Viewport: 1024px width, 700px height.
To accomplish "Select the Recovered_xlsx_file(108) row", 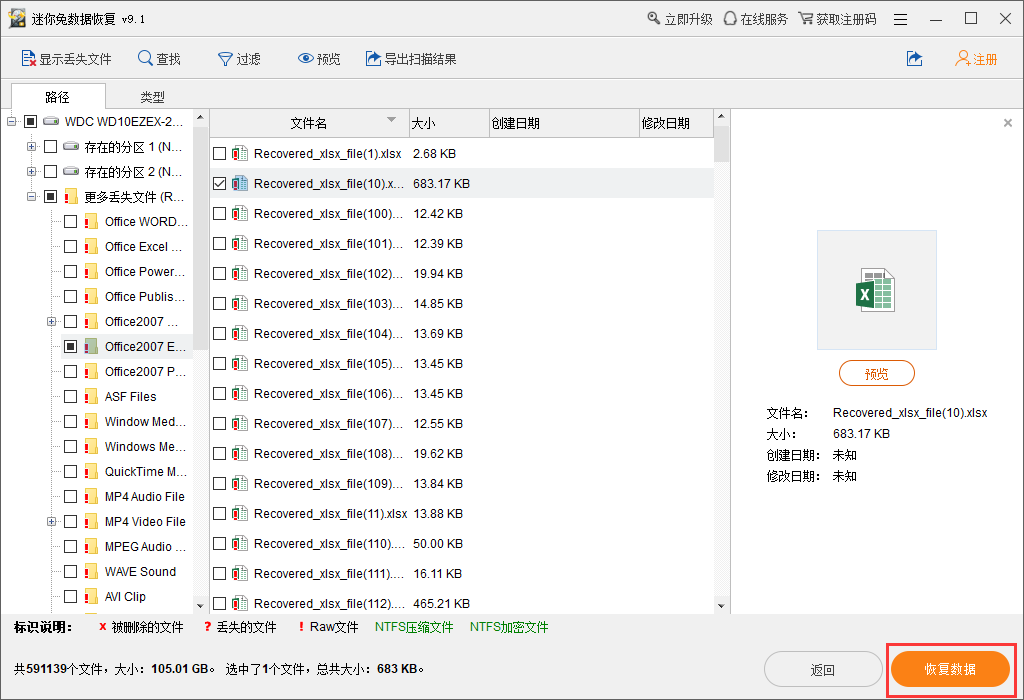I will pos(462,454).
